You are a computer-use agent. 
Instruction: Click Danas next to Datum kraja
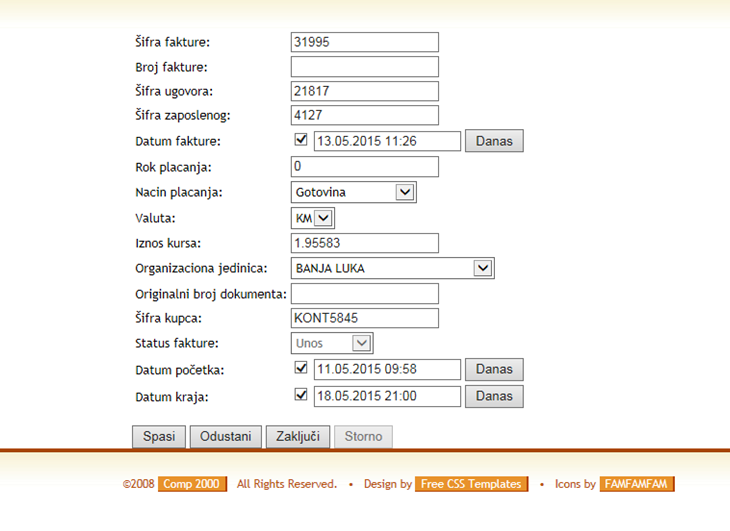point(494,396)
